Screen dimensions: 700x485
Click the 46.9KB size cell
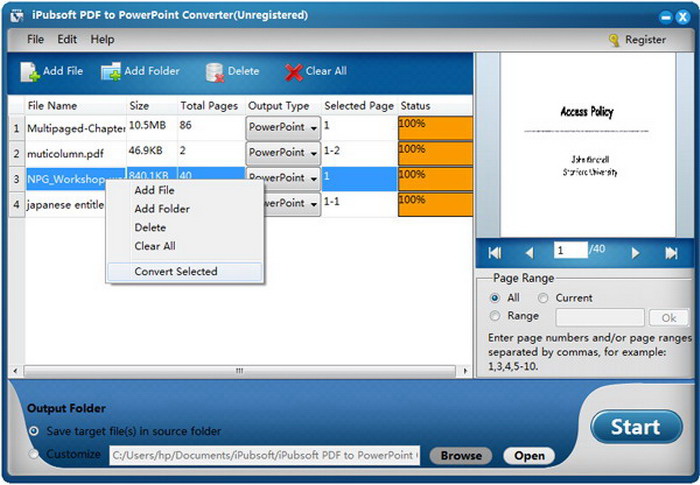point(152,154)
